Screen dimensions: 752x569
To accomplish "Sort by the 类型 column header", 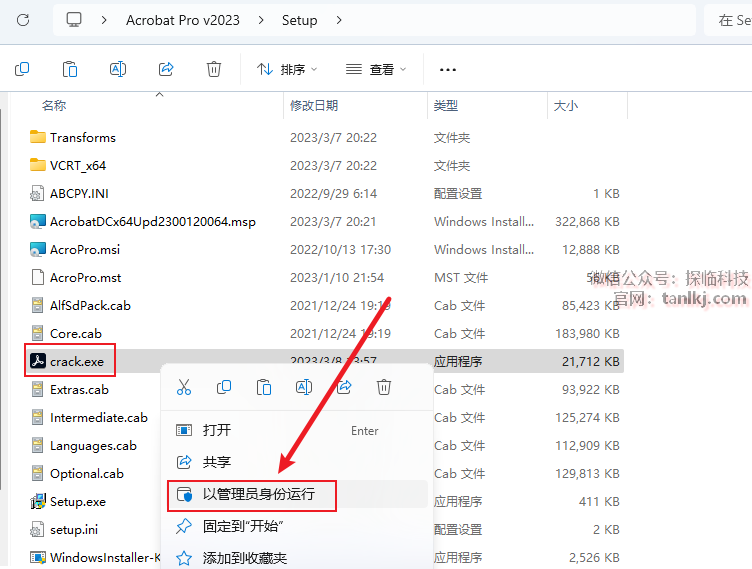I will click(446, 106).
